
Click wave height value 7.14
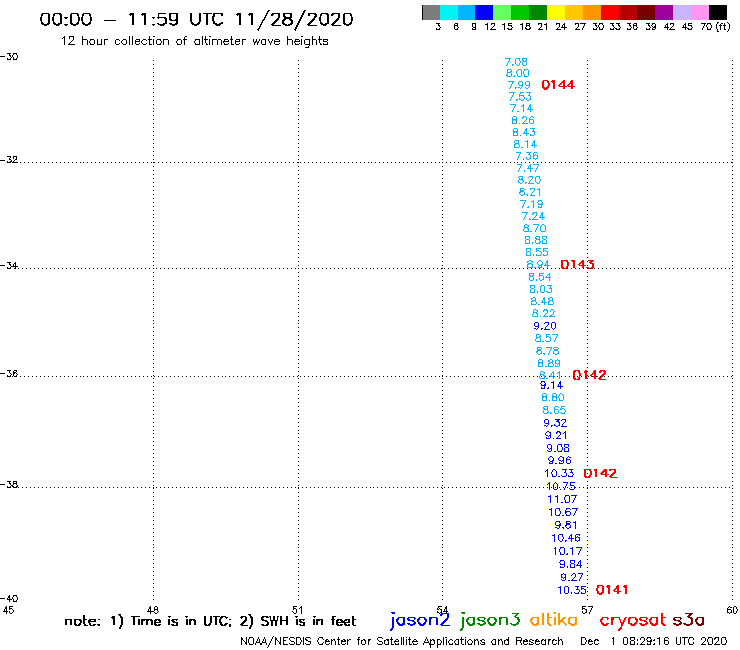[521, 109]
